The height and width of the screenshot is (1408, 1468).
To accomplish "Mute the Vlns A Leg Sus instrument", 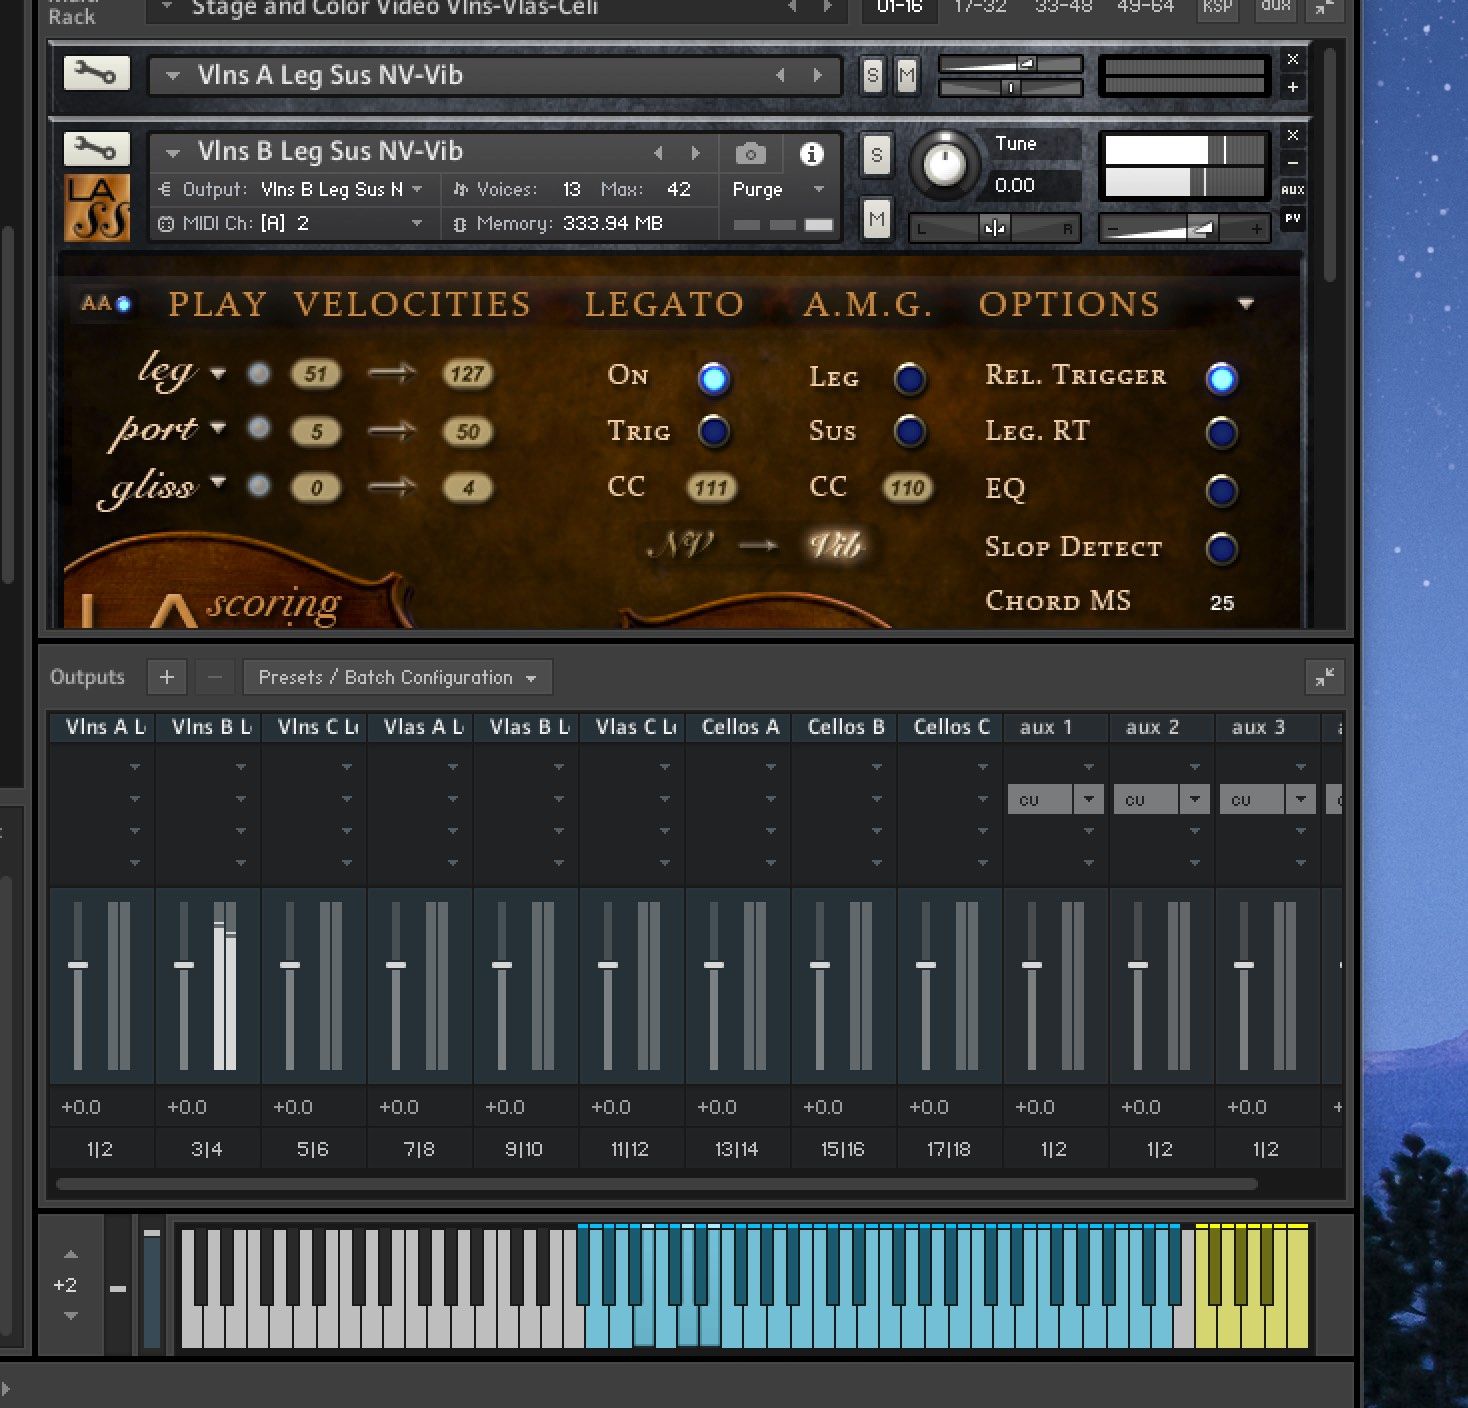I will [907, 75].
